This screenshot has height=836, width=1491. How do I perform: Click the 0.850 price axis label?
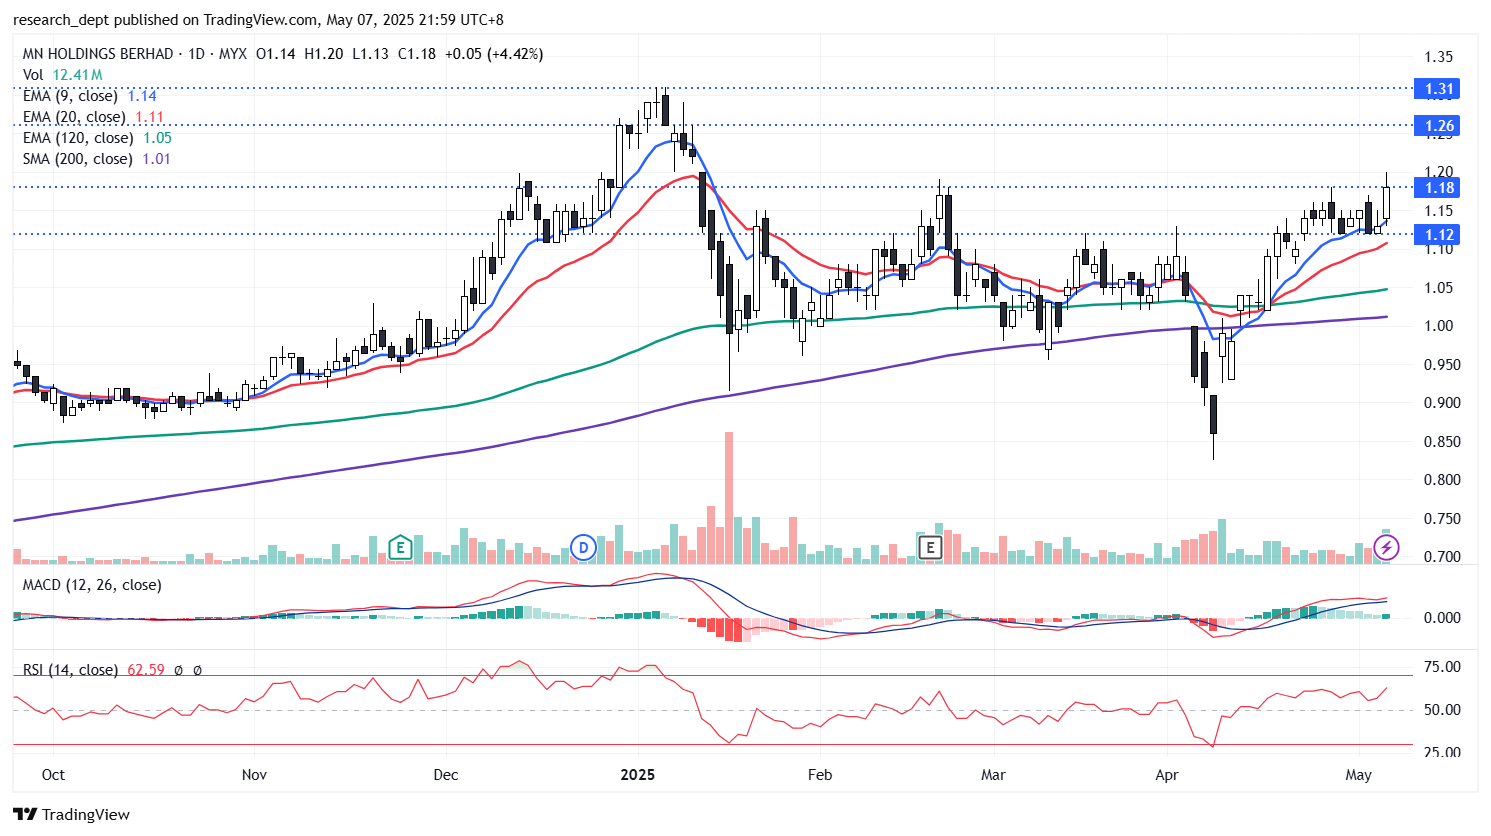[x=1442, y=442]
